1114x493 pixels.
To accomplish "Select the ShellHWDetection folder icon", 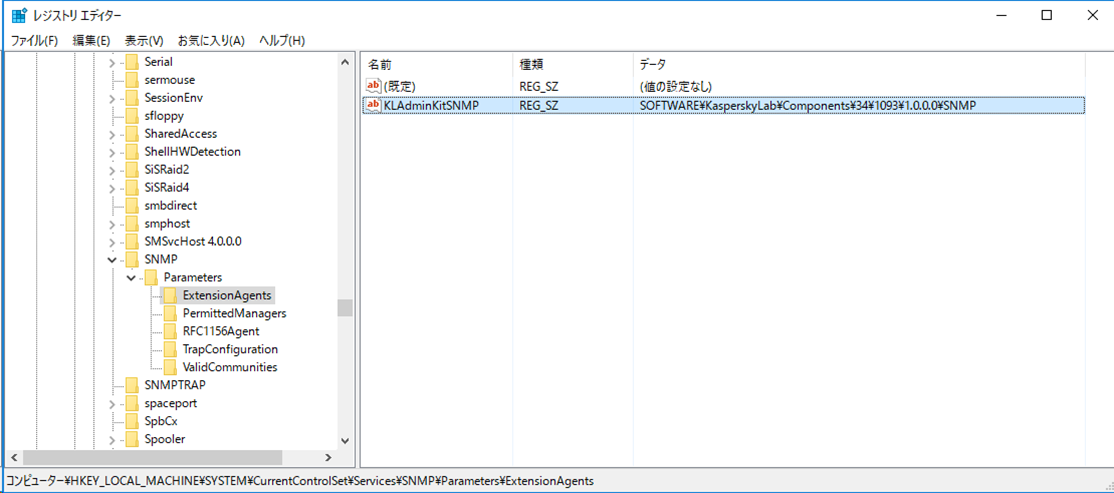I will click(x=131, y=151).
